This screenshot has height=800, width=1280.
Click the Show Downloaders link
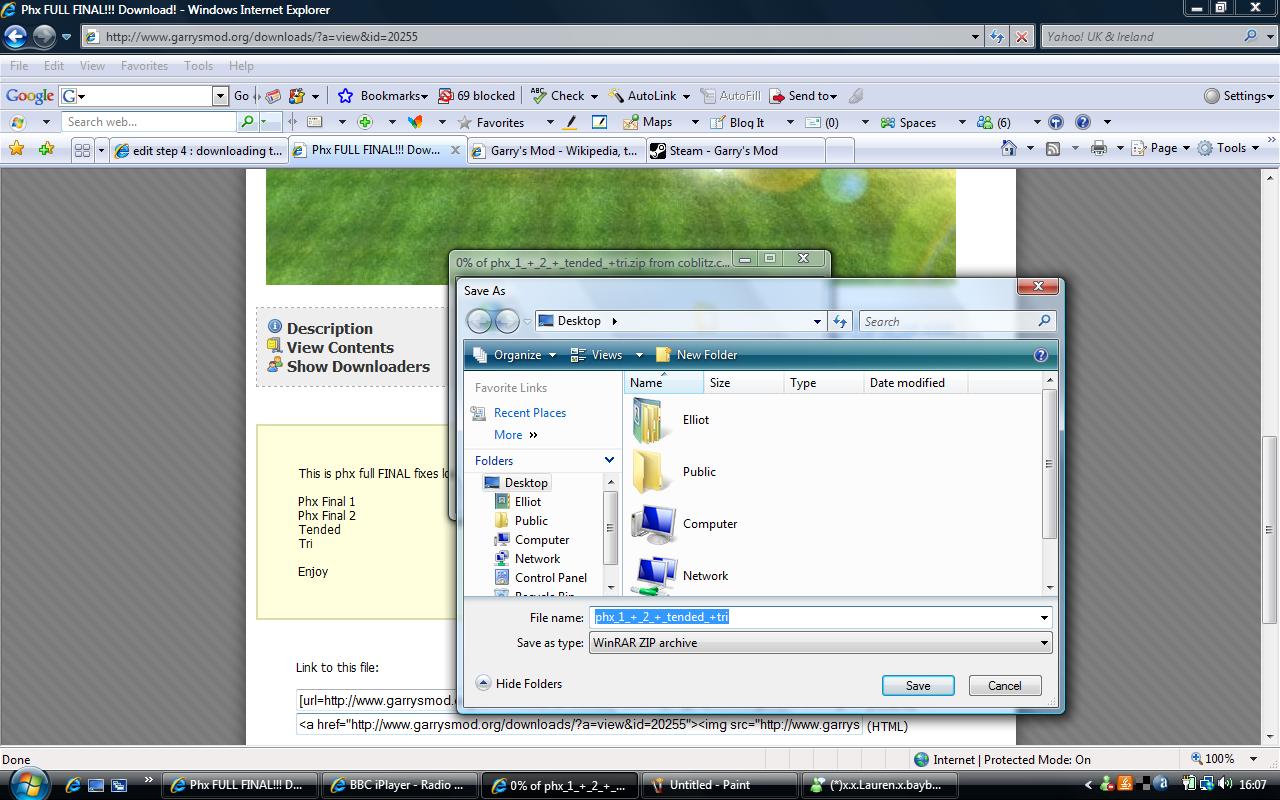coord(358,367)
